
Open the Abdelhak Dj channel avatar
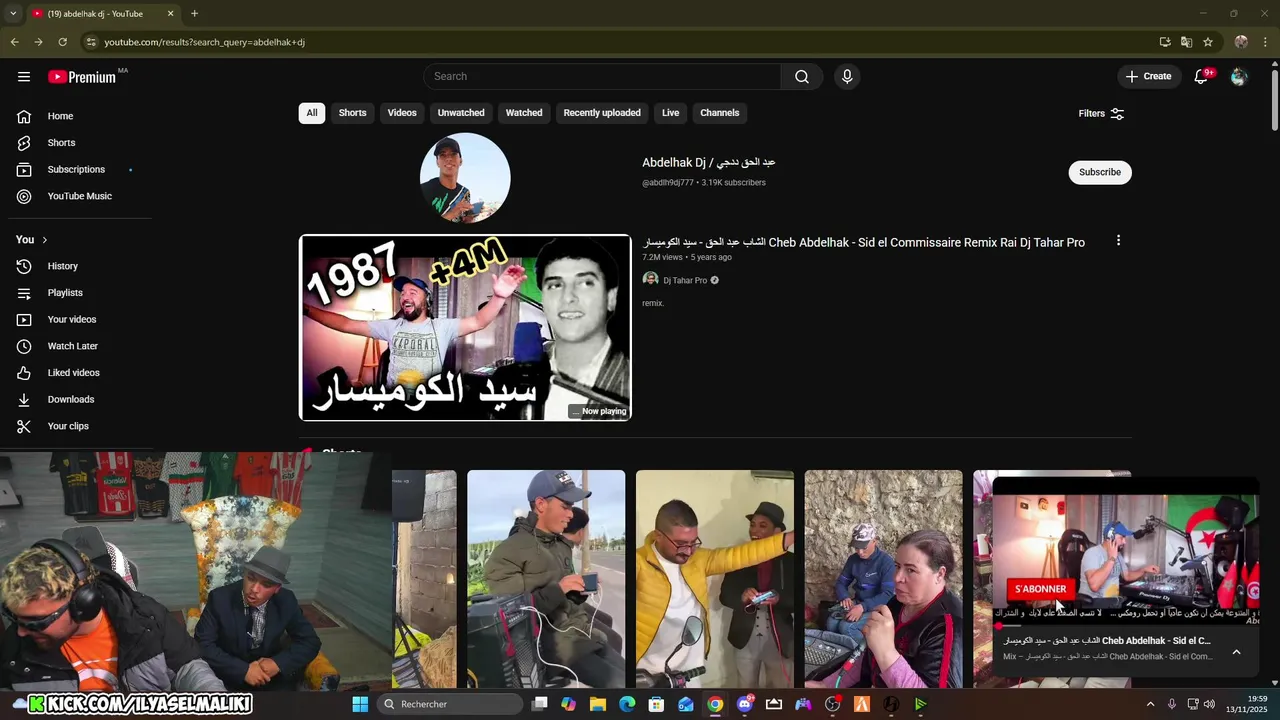[465, 177]
